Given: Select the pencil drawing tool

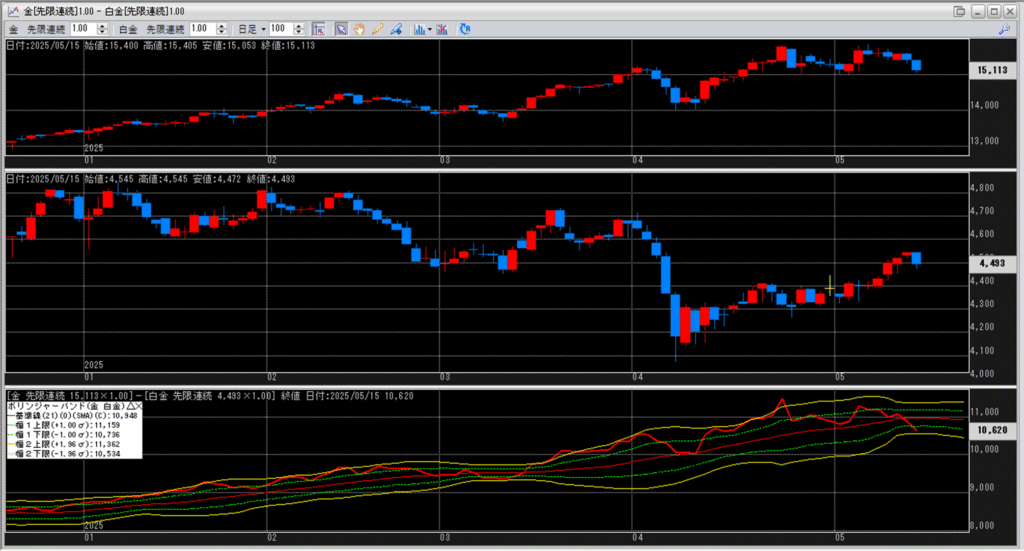Looking at the screenshot, I should pos(378,29).
